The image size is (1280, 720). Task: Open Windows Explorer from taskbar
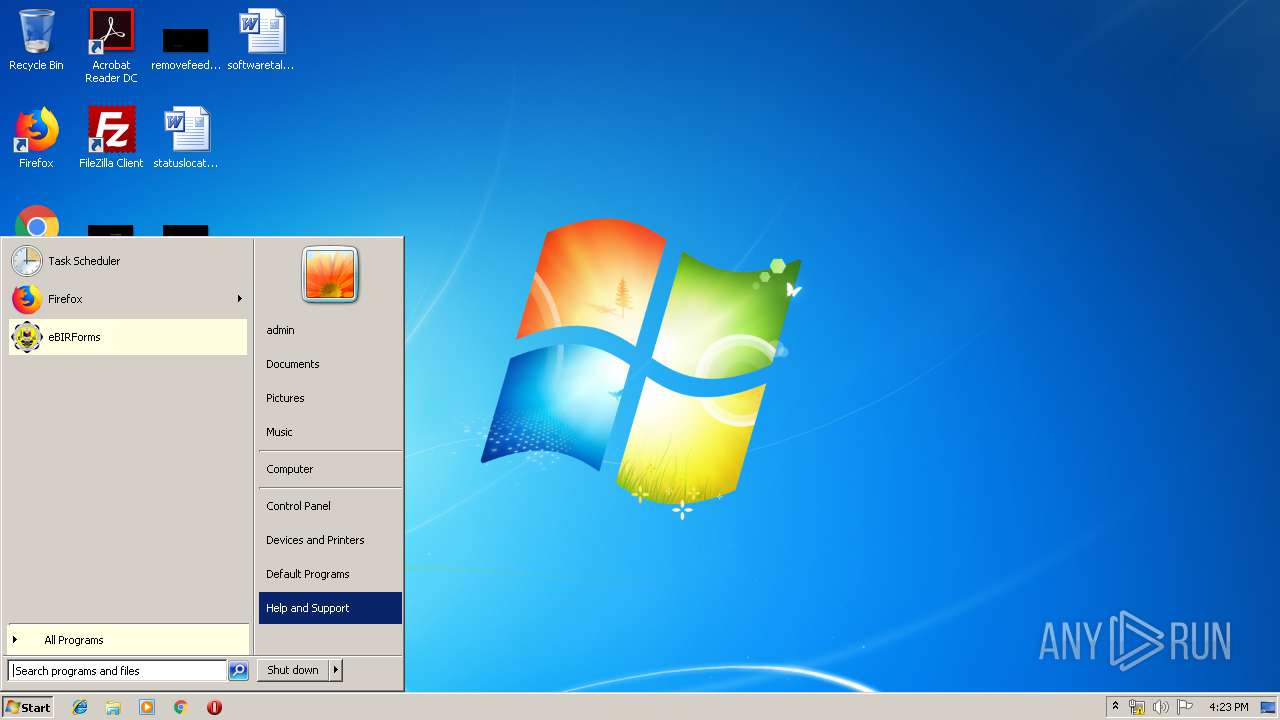(113, 707)
